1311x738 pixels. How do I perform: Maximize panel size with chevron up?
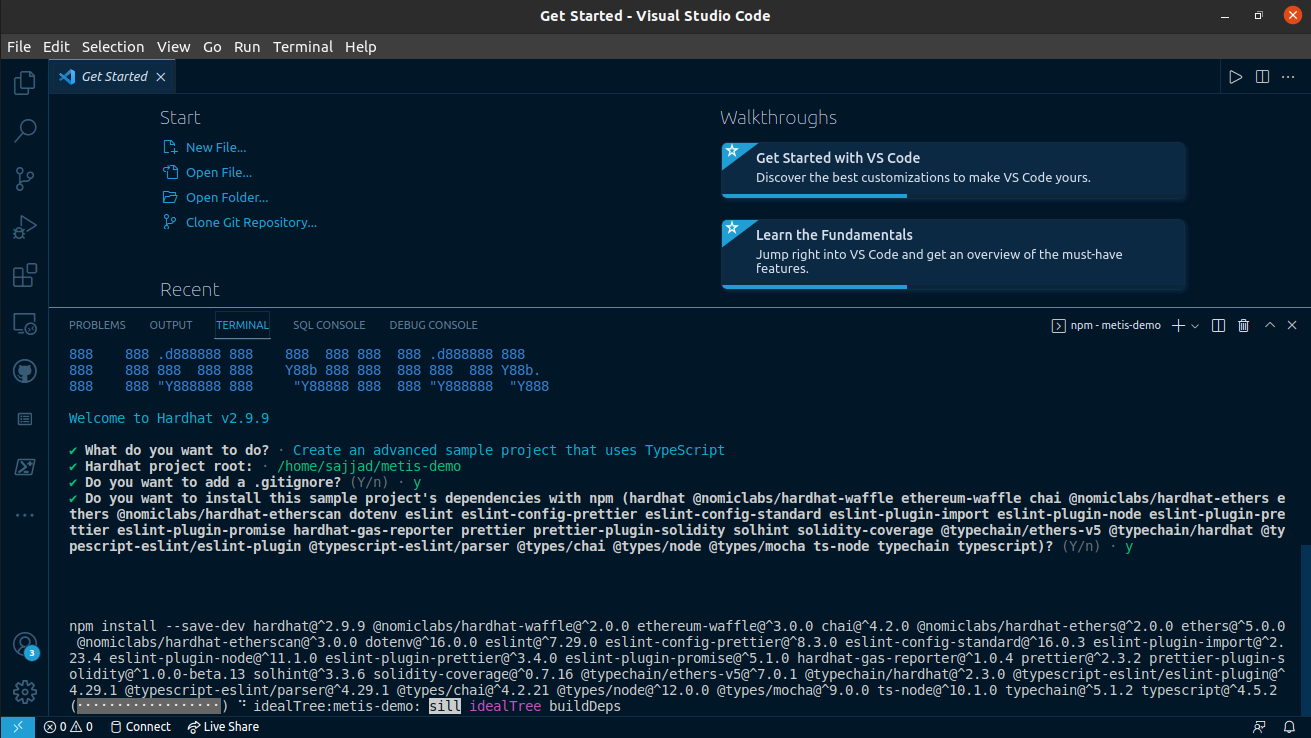tap(1269, 325)
